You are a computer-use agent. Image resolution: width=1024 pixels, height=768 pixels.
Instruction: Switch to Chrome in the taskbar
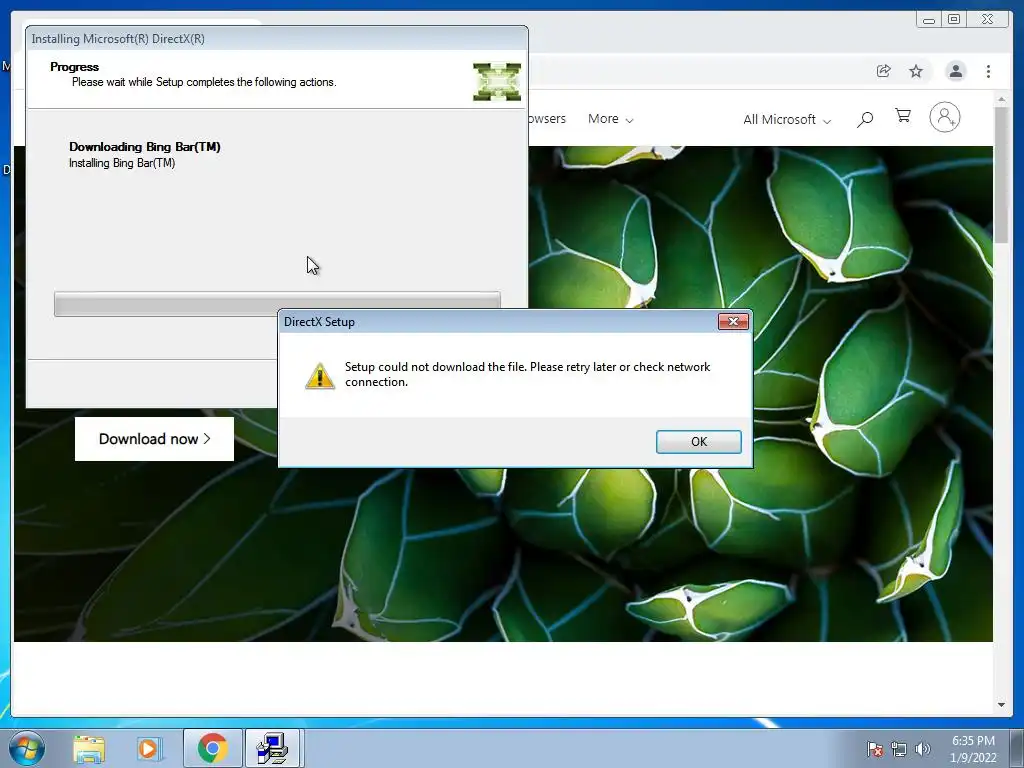tap(212, 748)
